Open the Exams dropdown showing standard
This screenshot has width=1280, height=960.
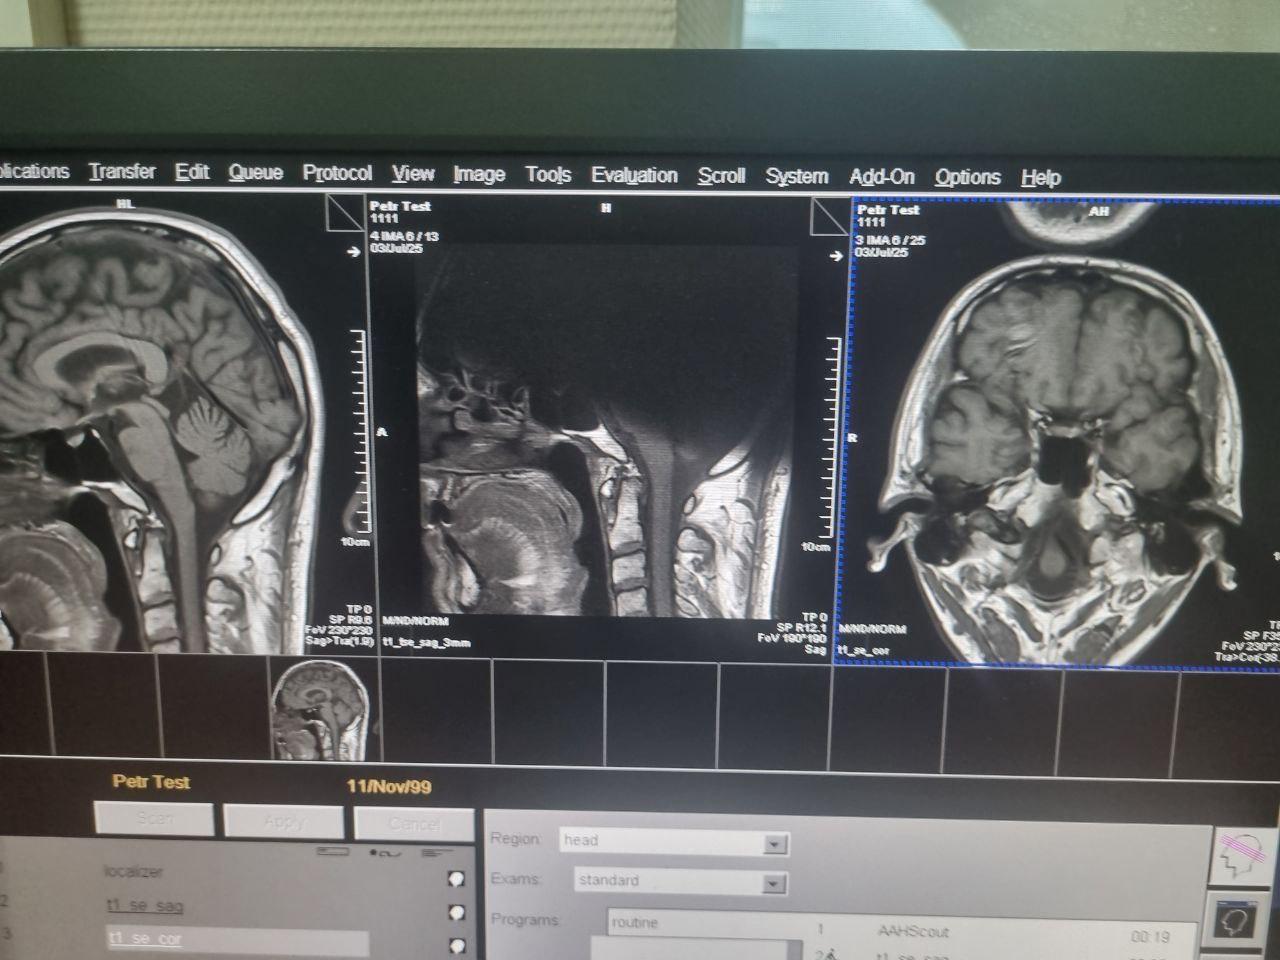(x=774, y=884)
